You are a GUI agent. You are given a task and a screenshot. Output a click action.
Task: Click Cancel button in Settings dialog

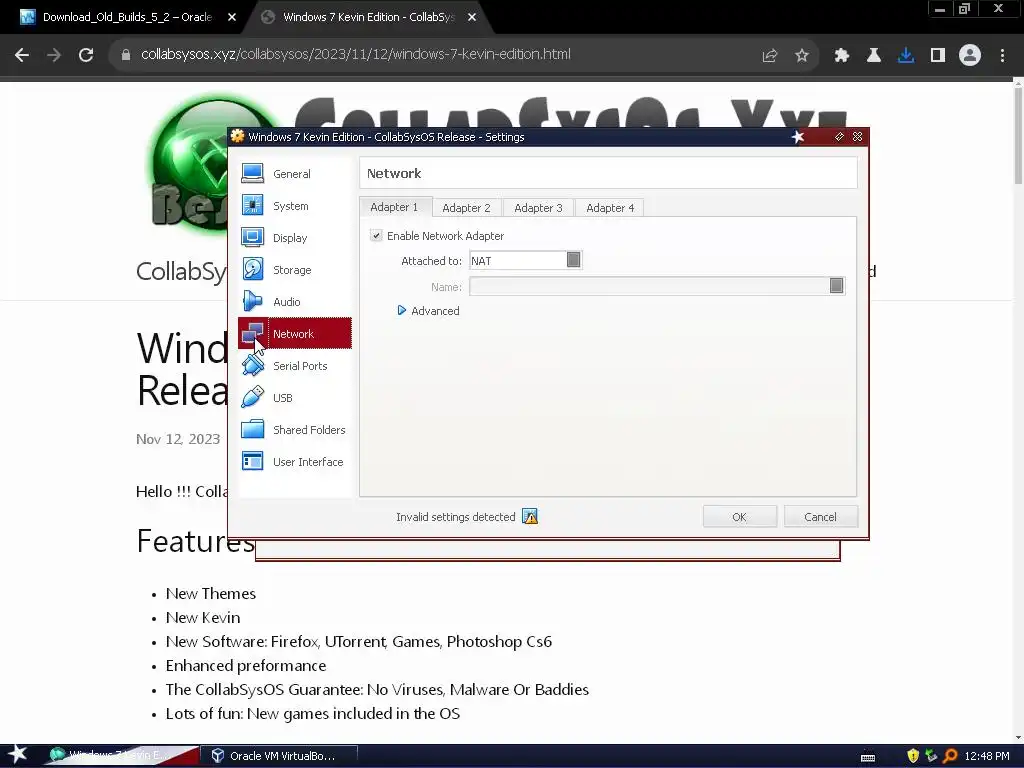coord(820,517)
